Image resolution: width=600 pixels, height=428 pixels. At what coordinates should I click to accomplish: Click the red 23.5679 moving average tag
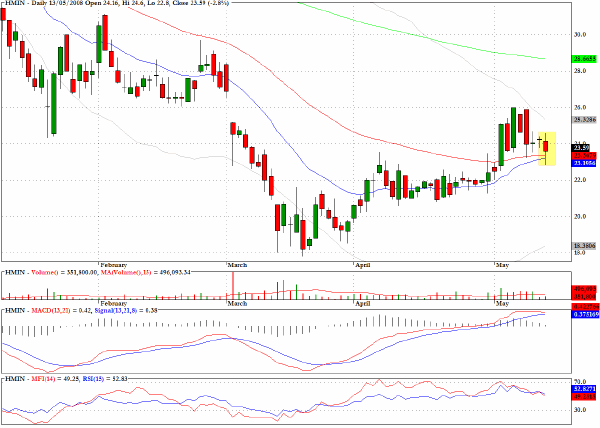tap(584, 156)
